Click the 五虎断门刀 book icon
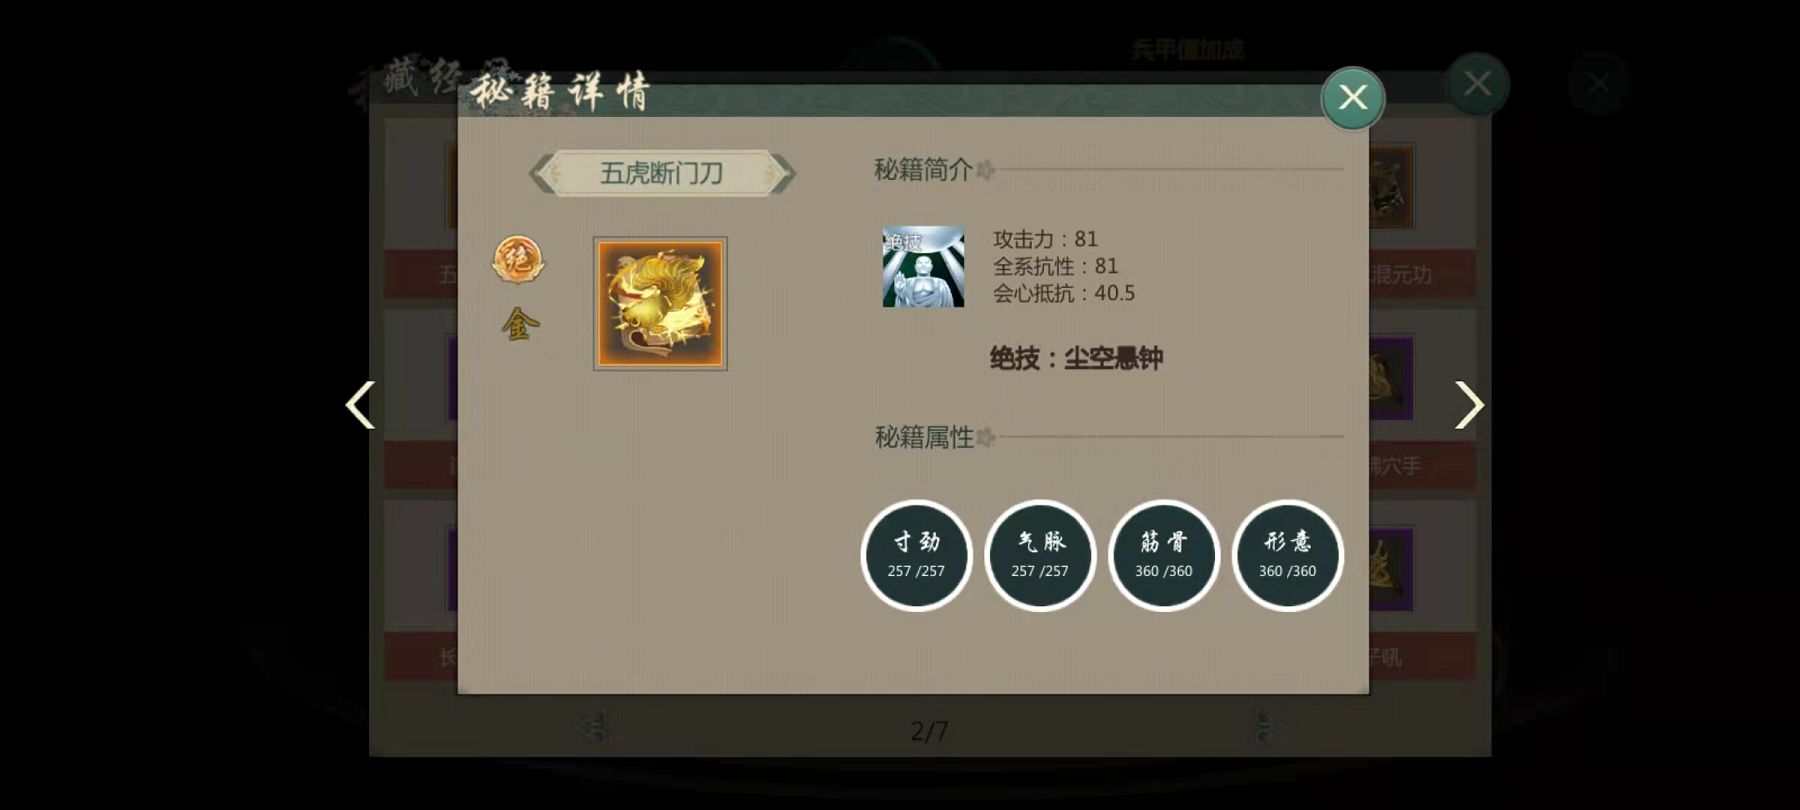This screenshot has height=810, width=1800. pos(660,304)
